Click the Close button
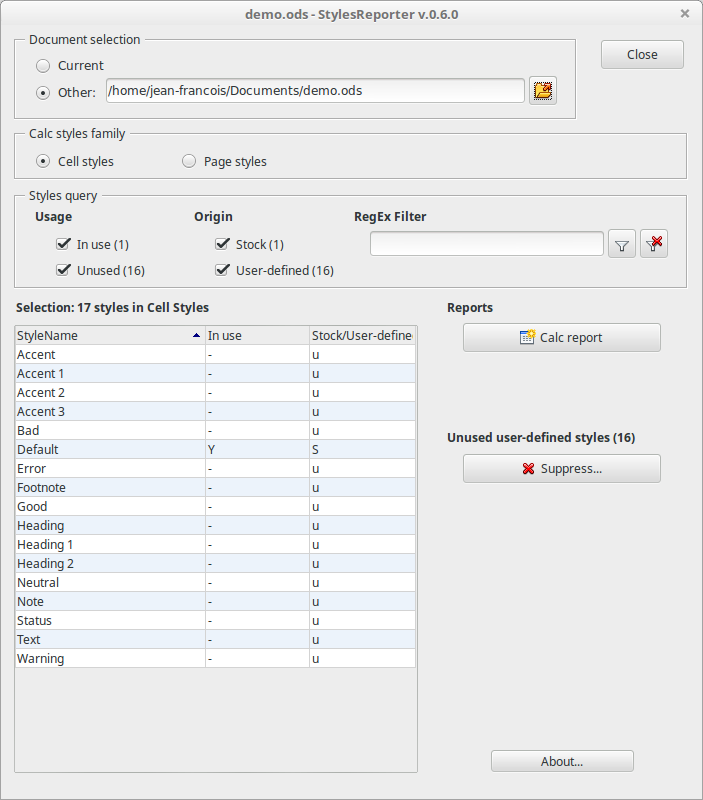Viewport: 703px width, 800px height. (642, 55)
